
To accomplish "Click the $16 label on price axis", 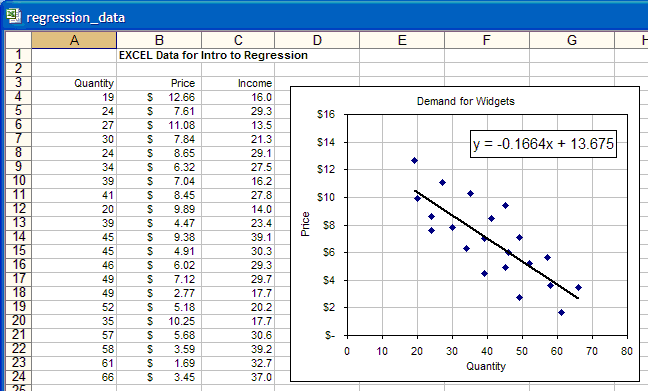I will point(326,114).
